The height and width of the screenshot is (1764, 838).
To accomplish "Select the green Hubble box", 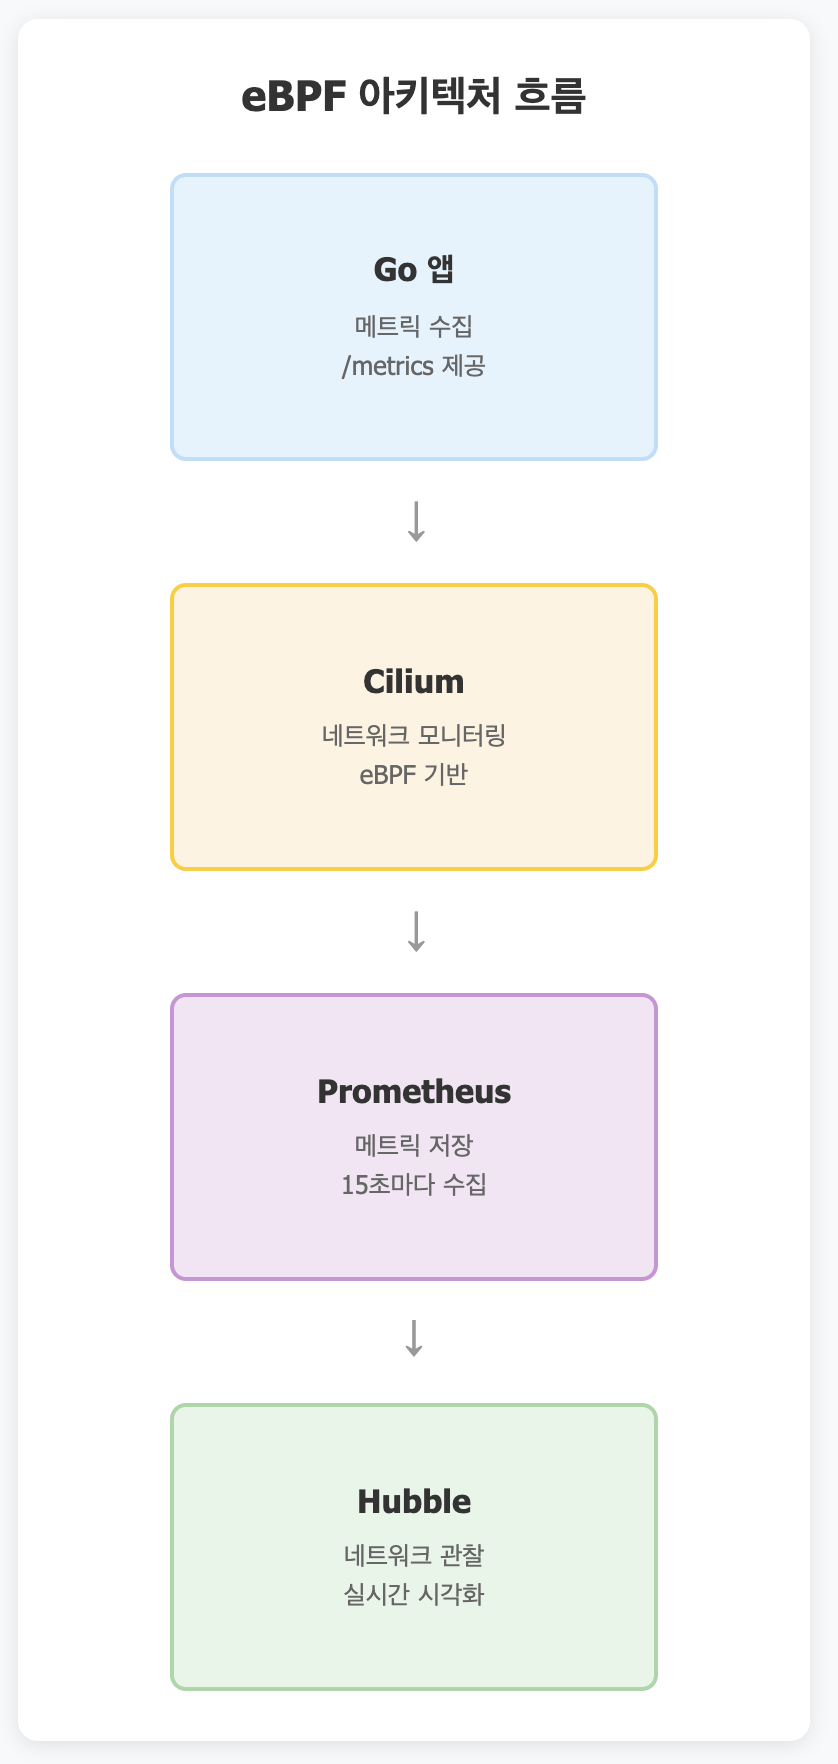I will 414,1547.
